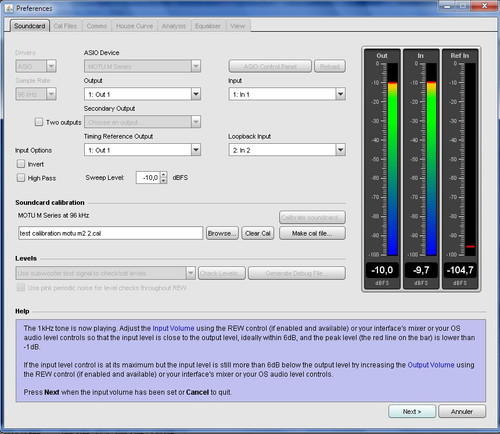Screen dimensions: 500x434
Task: Enable the Two outputs checkbox
Action: tap(39, 122)
